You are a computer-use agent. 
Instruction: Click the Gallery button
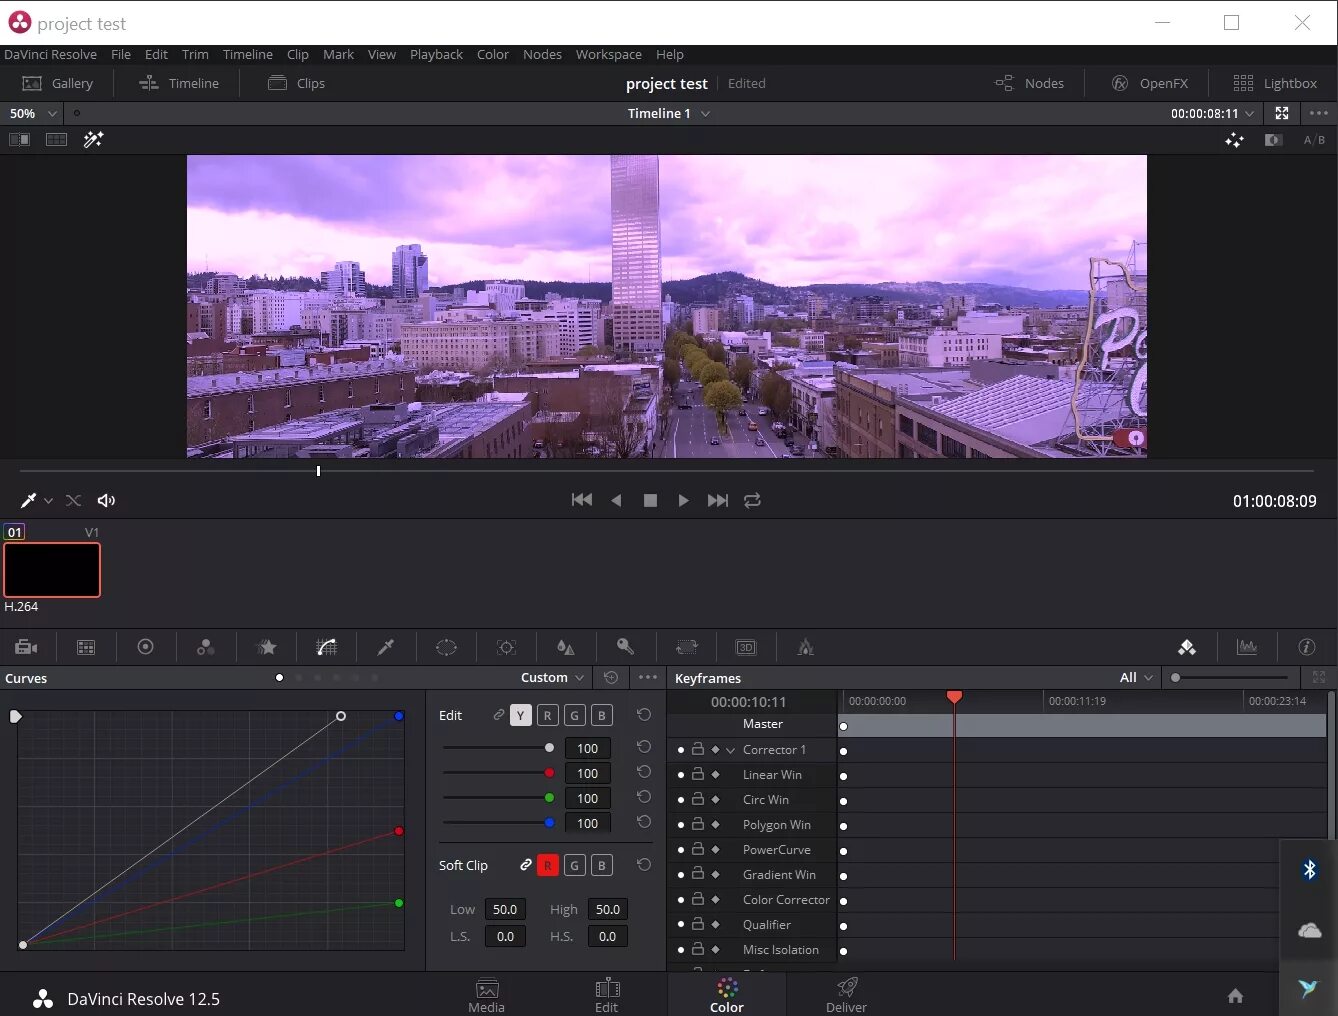(x=58, y=84)
